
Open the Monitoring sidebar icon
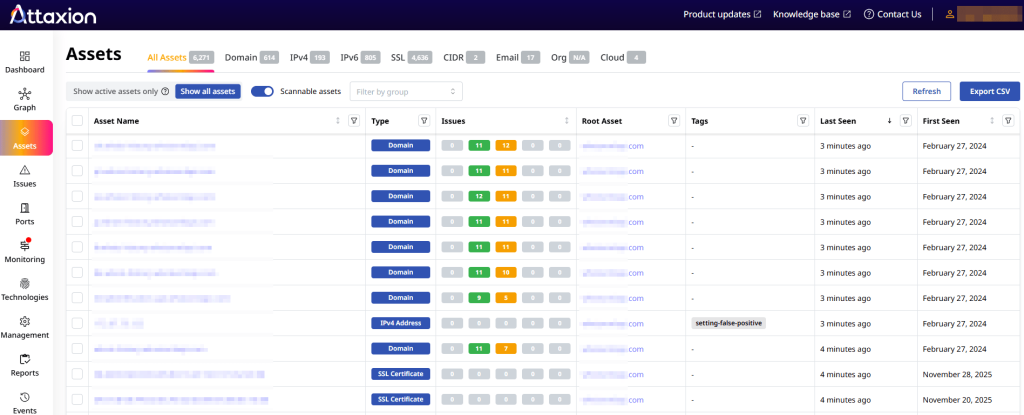pyautogui.click(x=25, y=246)
